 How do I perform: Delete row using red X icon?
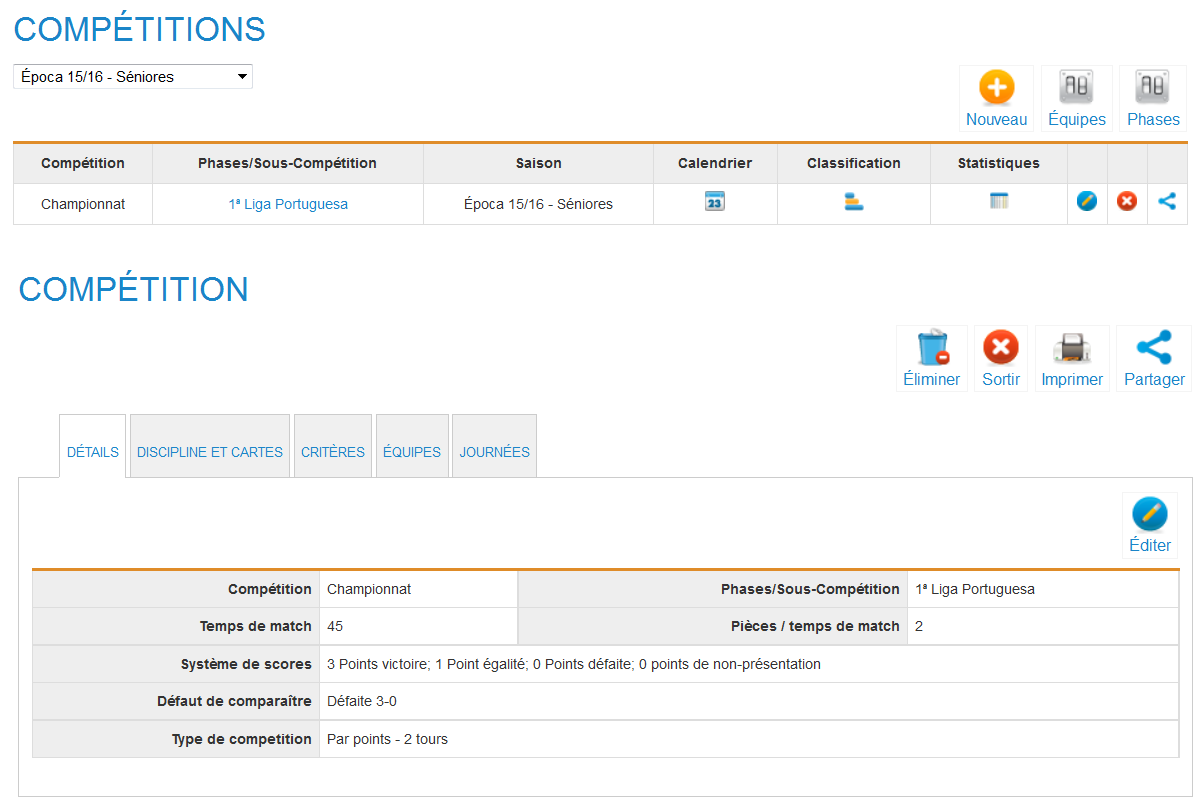pyautogui.click(x=1127, y=202)
